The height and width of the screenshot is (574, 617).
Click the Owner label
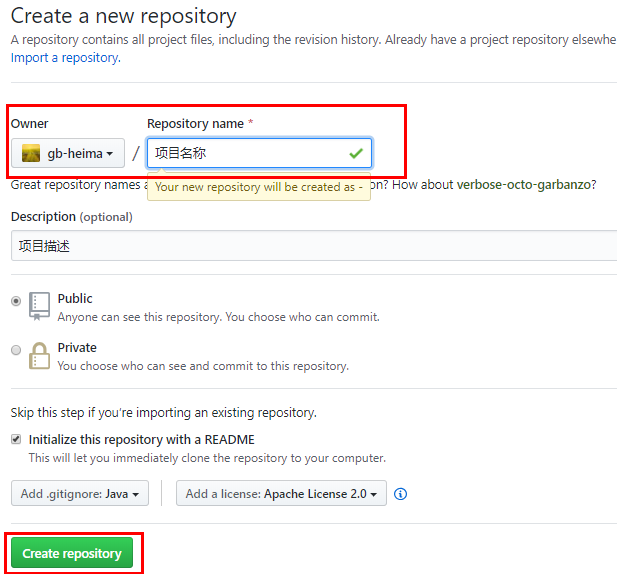(30, 124)
